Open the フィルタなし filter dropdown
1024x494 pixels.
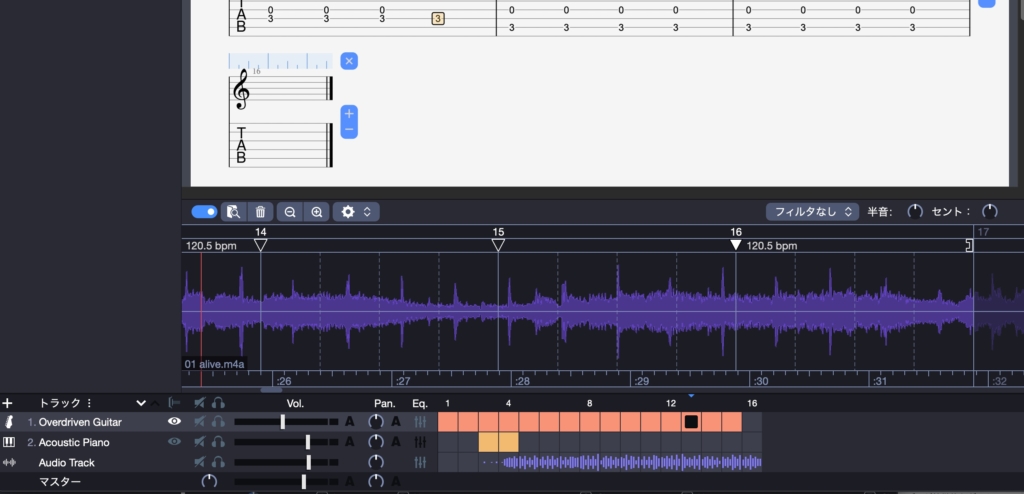[x=812, y=212]
